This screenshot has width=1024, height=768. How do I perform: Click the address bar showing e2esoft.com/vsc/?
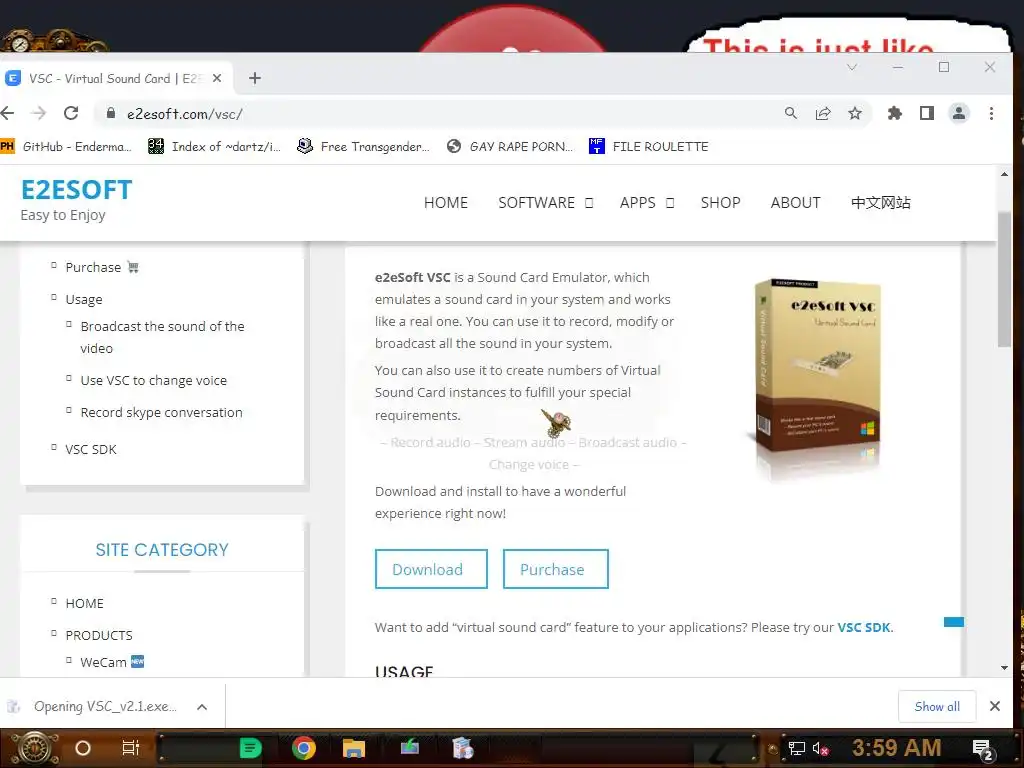444,114
